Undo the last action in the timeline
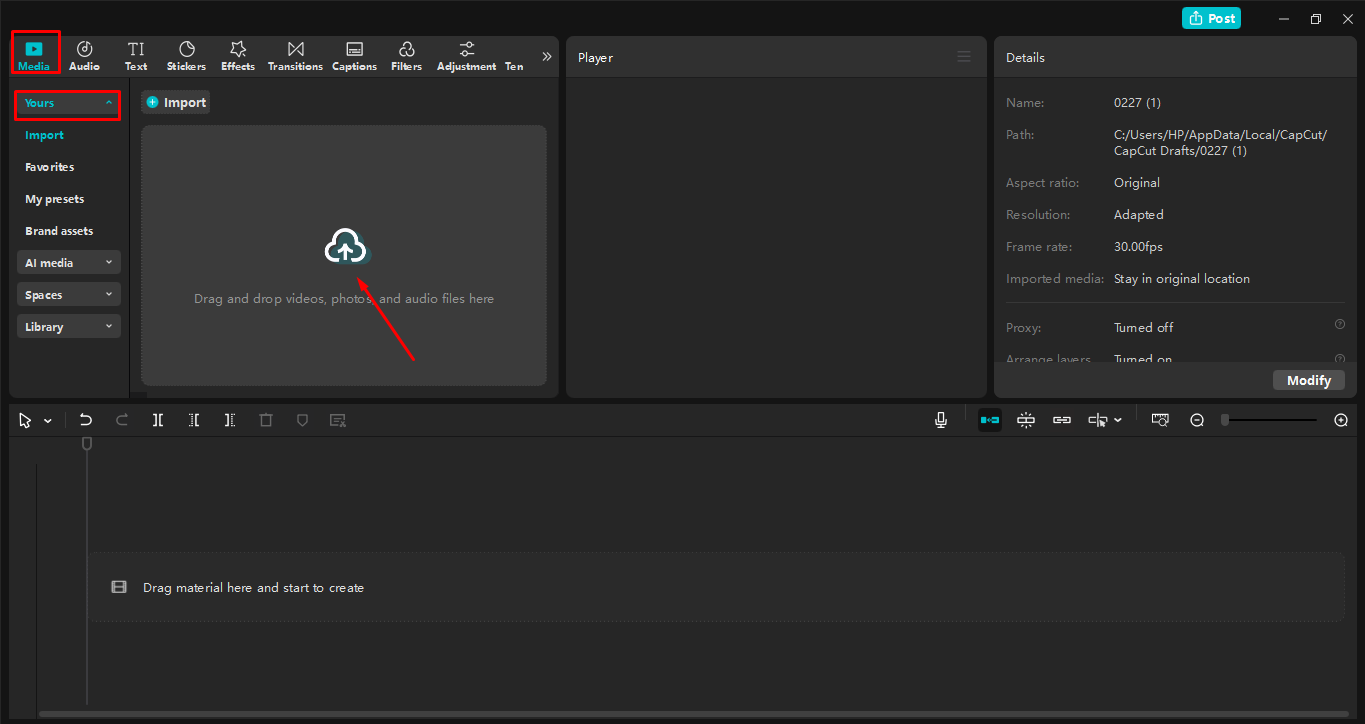1365x724 pixels. pos(86,420)
